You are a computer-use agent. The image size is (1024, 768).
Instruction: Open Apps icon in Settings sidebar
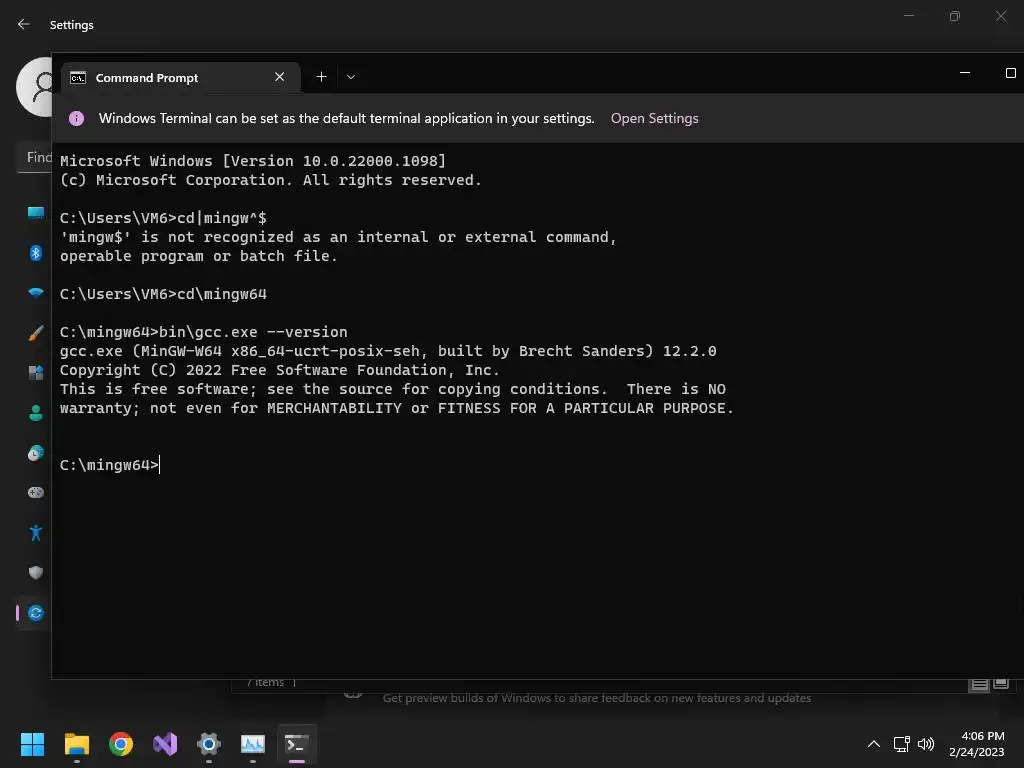[36, 373]
